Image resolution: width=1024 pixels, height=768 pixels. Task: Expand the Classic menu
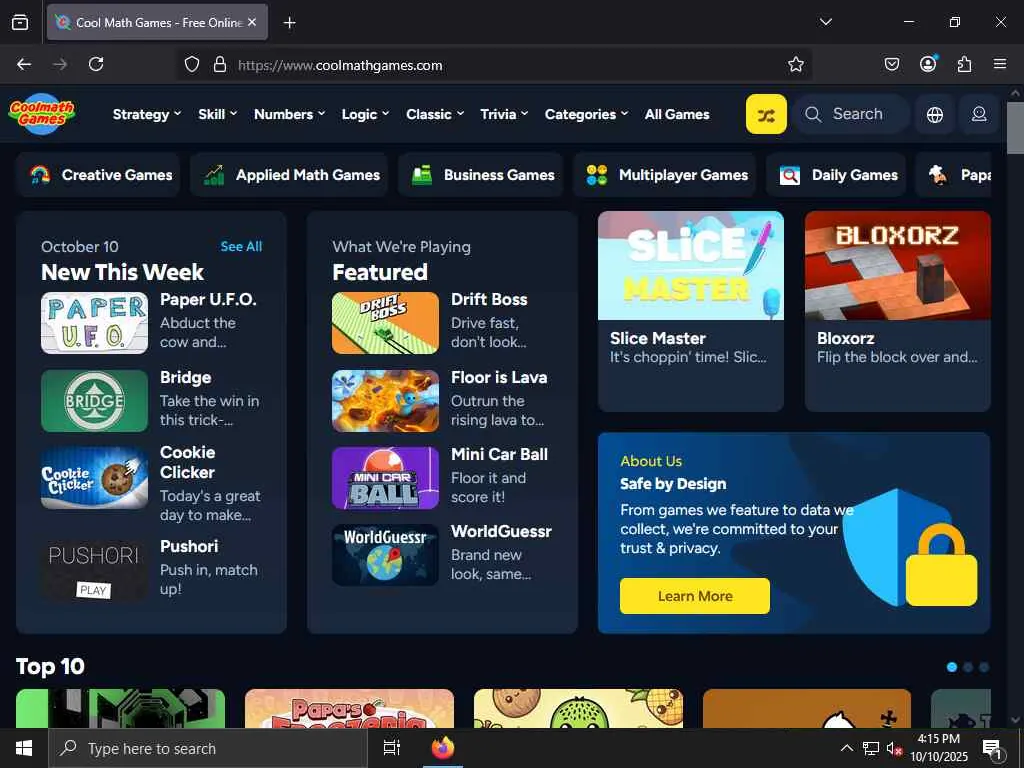tap(435, 114)
